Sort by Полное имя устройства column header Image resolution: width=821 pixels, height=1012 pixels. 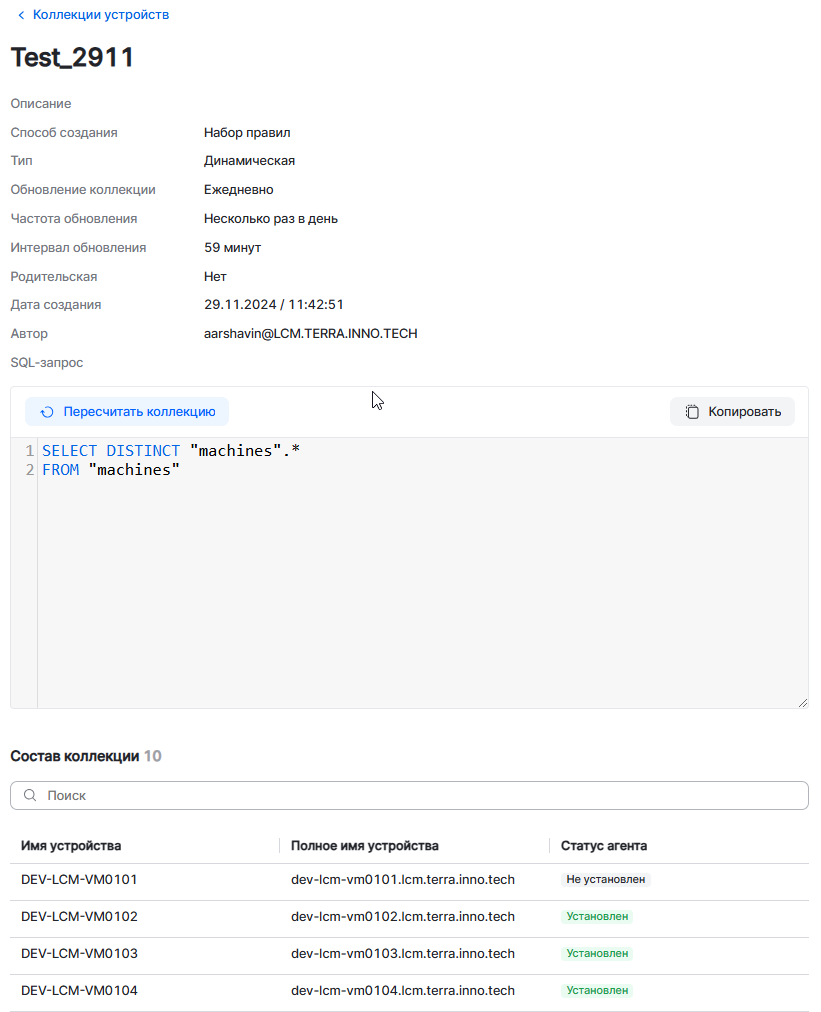coord(364,846)
